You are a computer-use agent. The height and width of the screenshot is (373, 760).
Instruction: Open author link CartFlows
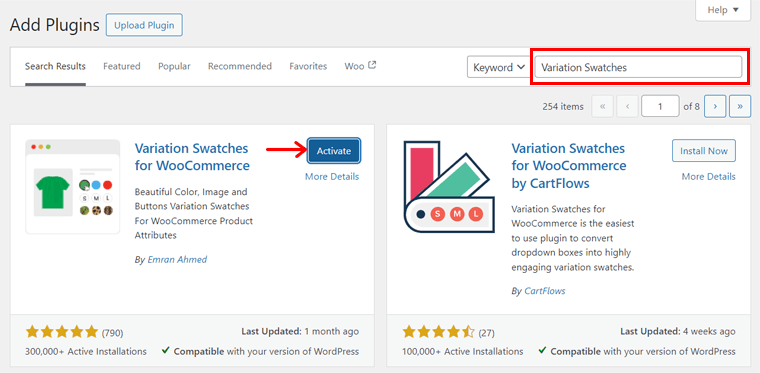coord(545,291)
